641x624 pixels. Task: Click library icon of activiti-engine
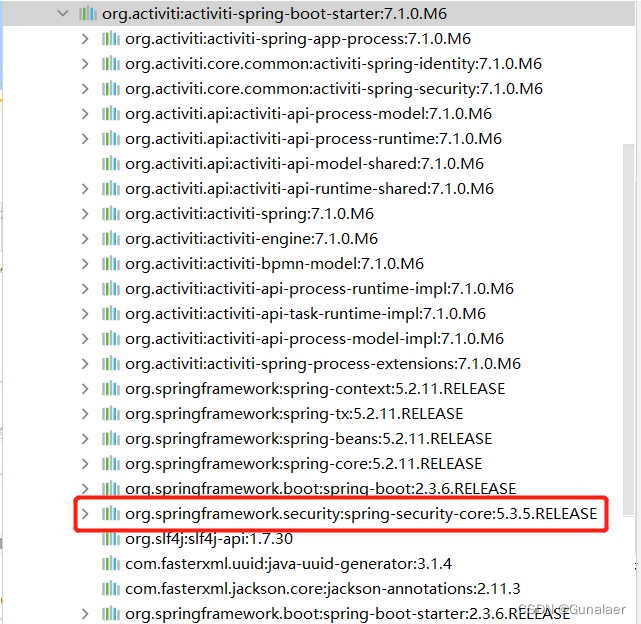click(110, 239)
